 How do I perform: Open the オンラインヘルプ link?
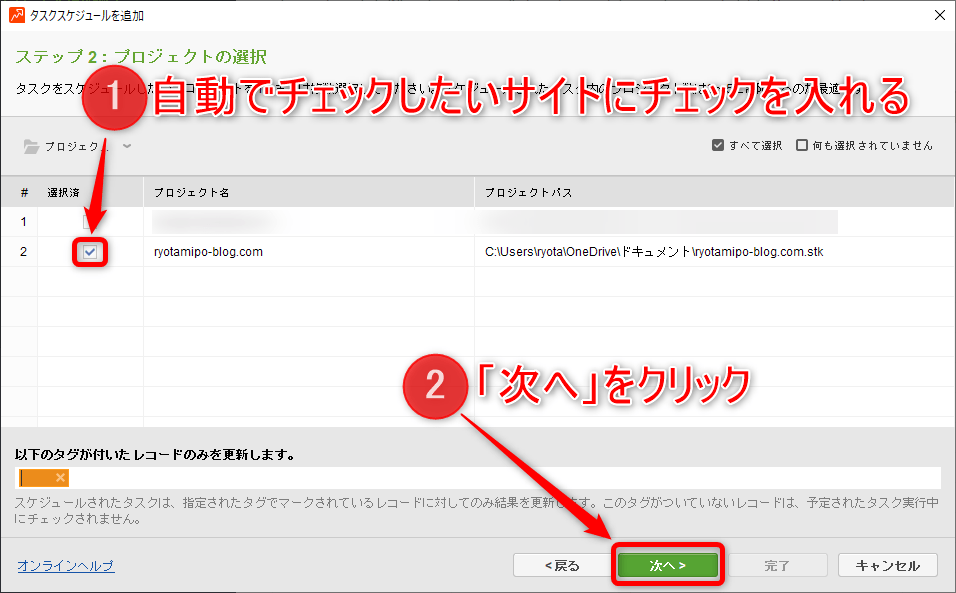tap(65, 566)
